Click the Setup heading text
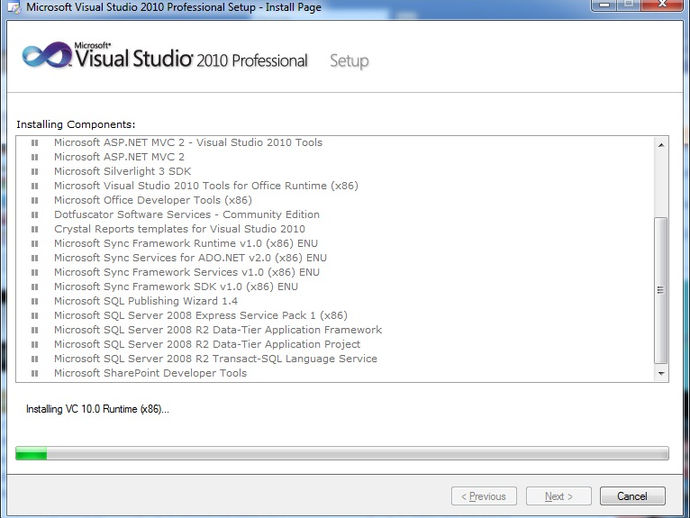The width and height of the screenshot is (690, 518). coord(349,61)
